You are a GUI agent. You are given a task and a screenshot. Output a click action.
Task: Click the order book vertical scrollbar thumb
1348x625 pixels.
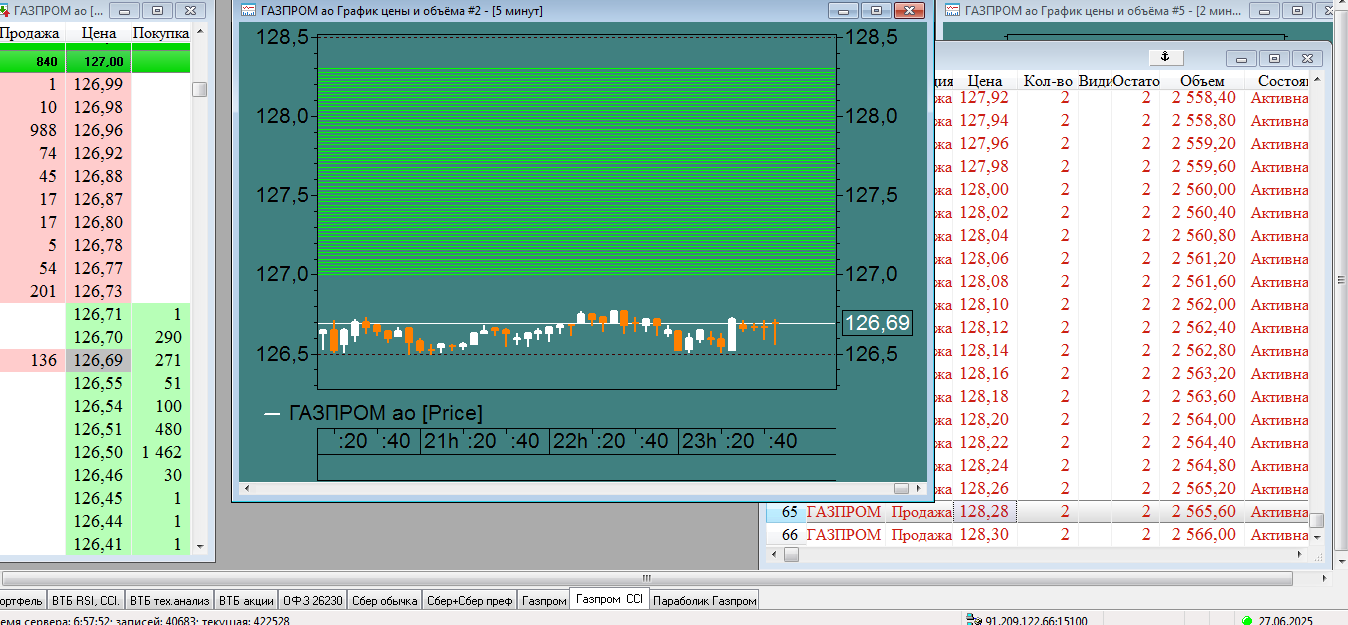click(x=200, y=89)
